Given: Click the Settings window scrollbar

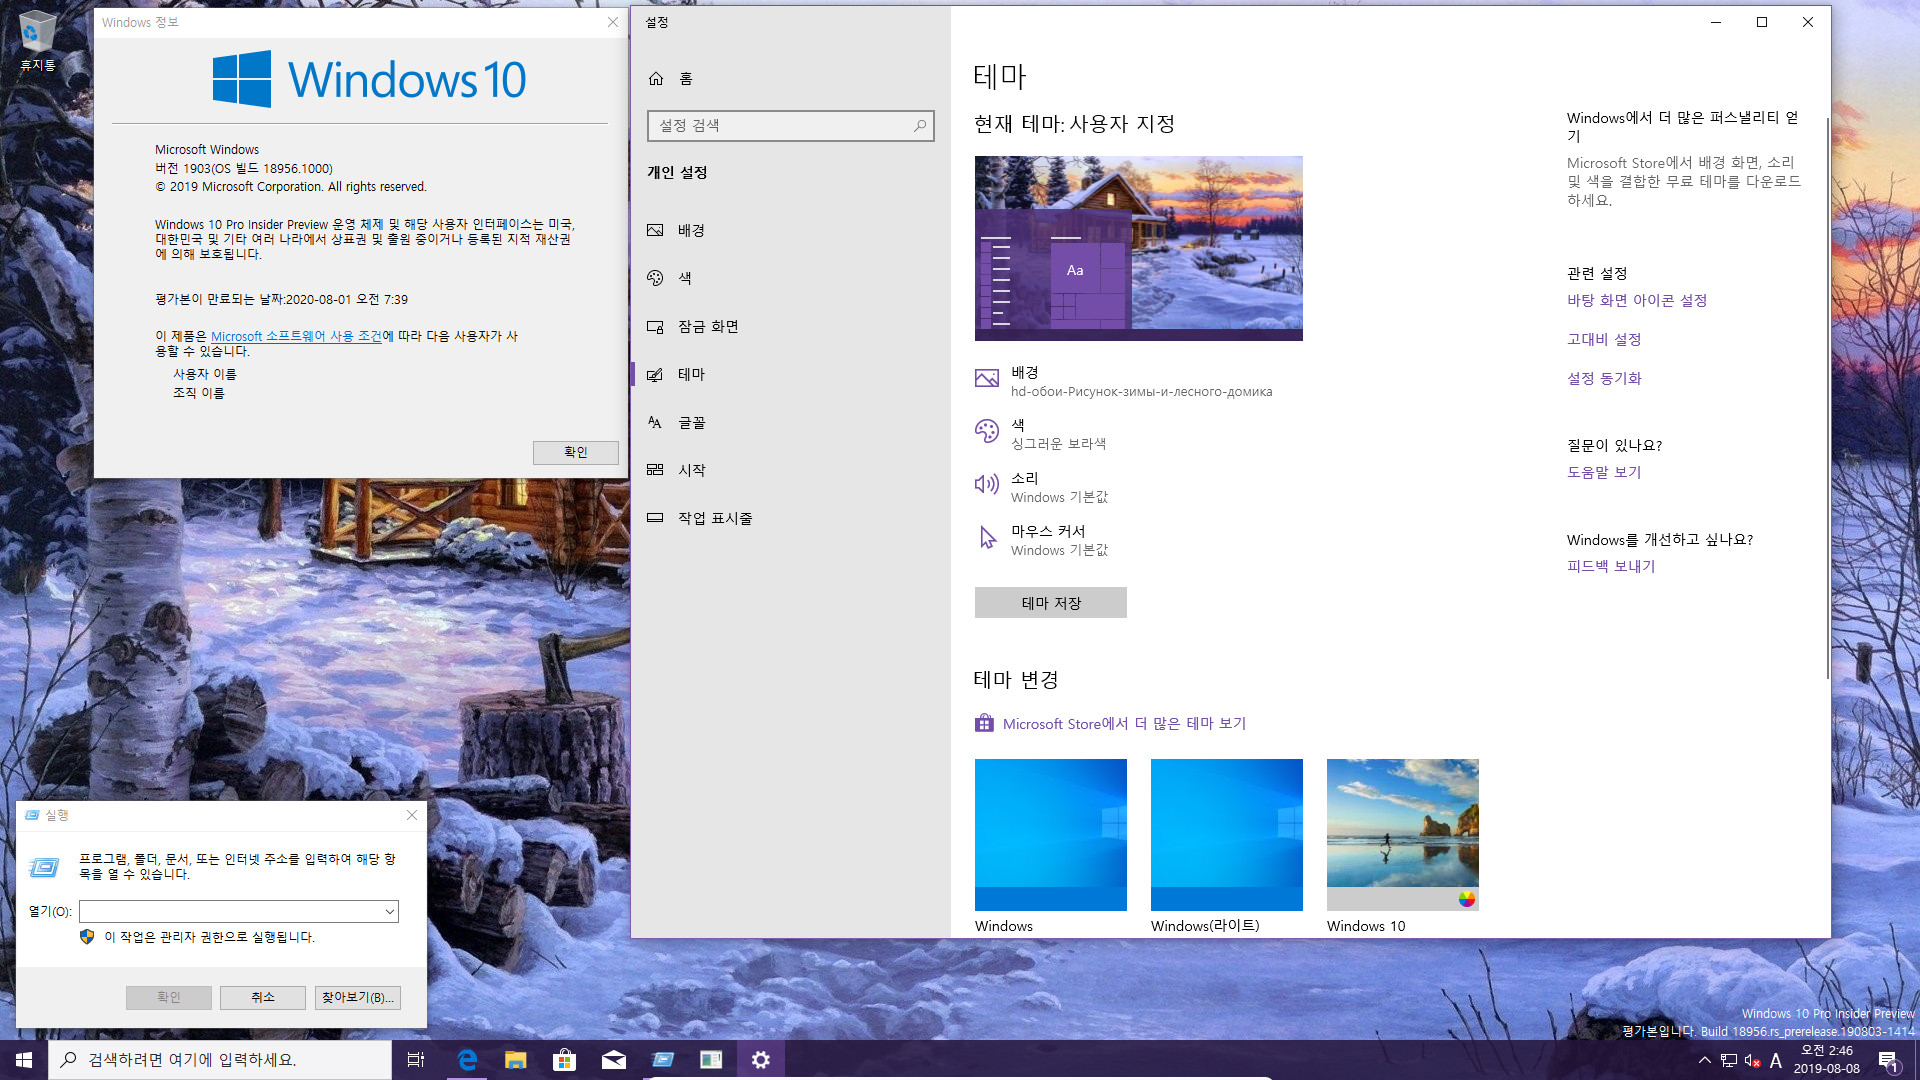Looking at the screenshot, I should pyautogui.click(x=1827, y=400).
